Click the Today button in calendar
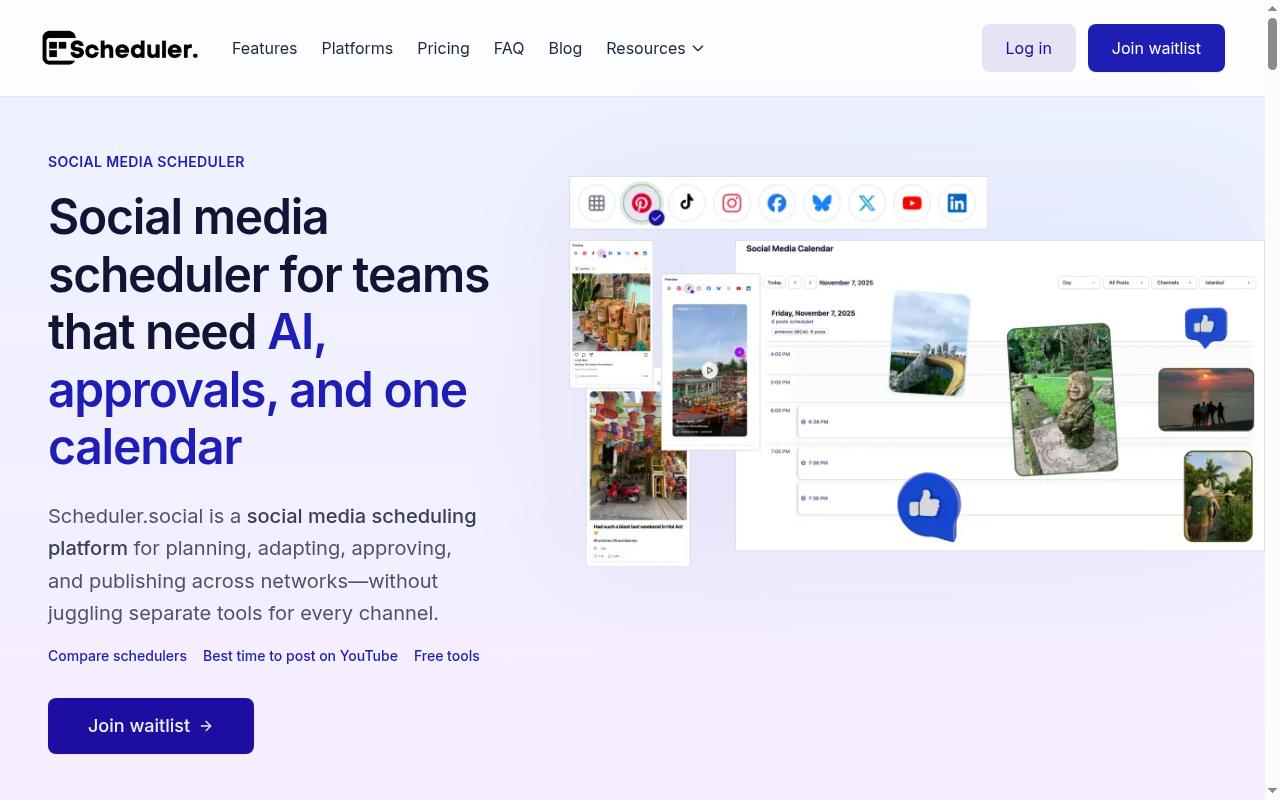The image size is (1280, 800). coord(775,283)
